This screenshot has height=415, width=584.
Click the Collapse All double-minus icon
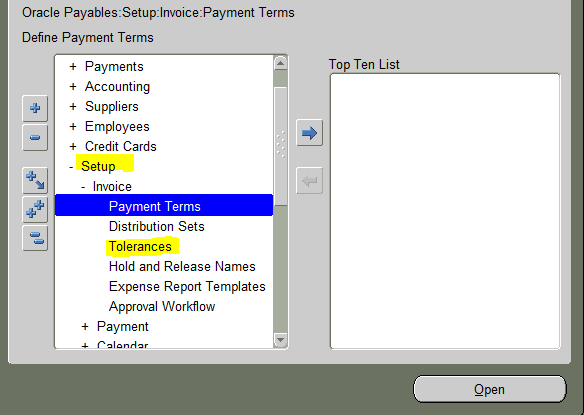35,238
